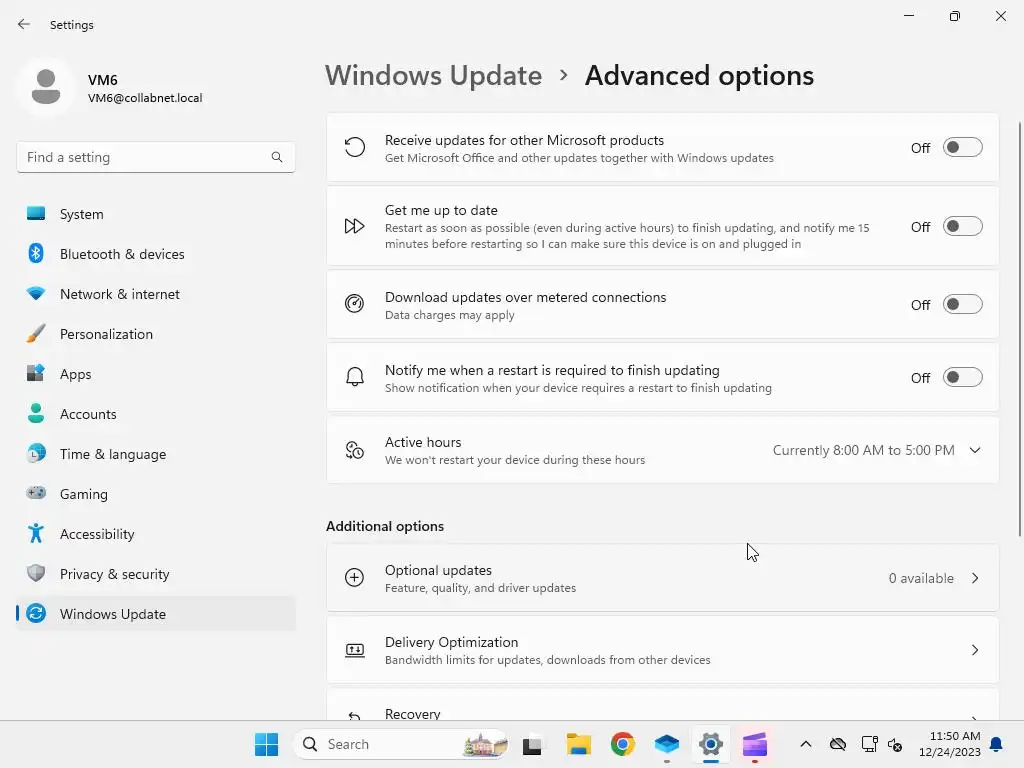Viewport: 1024px width, 768px height.
Task: Open File Explorer from the taskbar
Action: (x=579, y=744)
